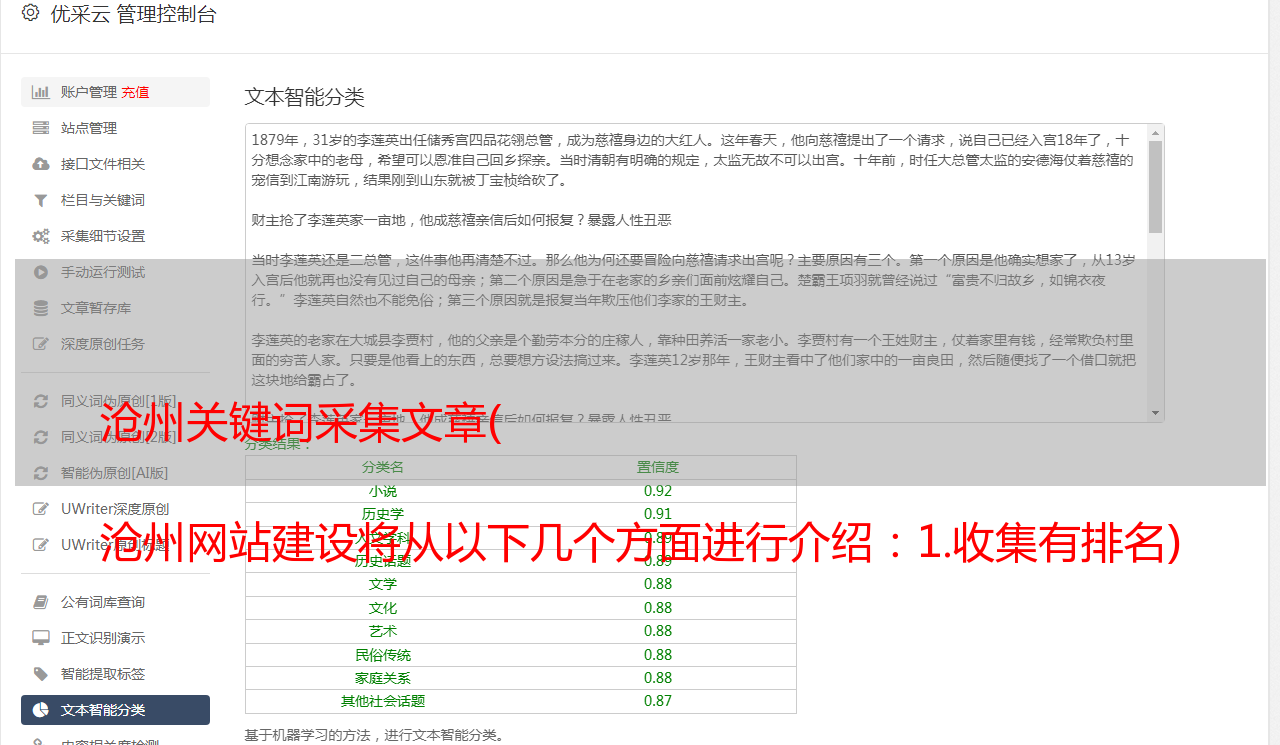Click the gear icon beside 优采云 管理控制台
Screen dimensions: 1280x745
[x=30, y=14]
